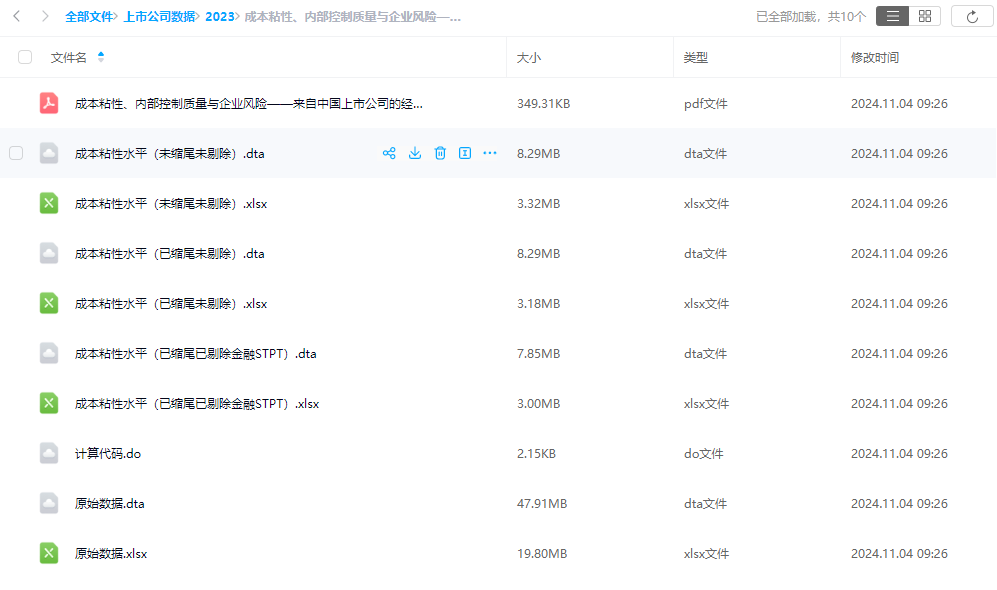This screenshot has width=997, height=590.
Task: Tick the select-all checkbox in header
Action: (x=25, y=57)
